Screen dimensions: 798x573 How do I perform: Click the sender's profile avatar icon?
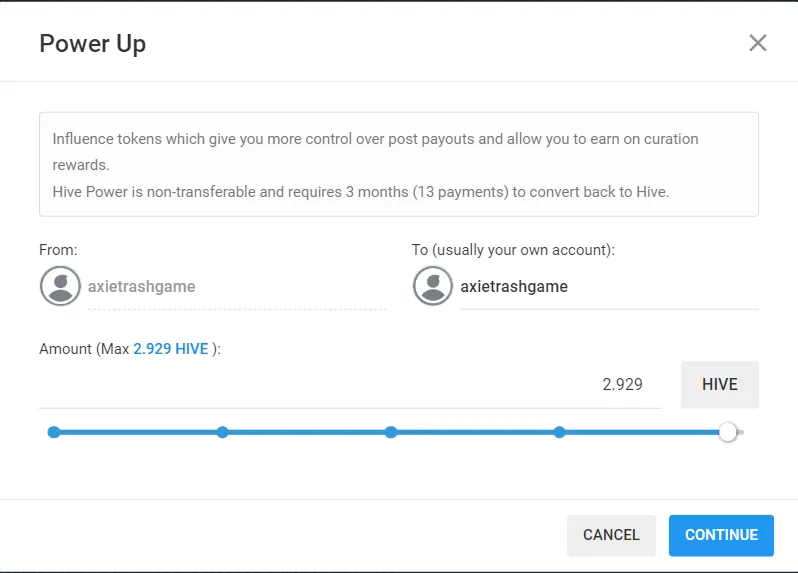60,286
